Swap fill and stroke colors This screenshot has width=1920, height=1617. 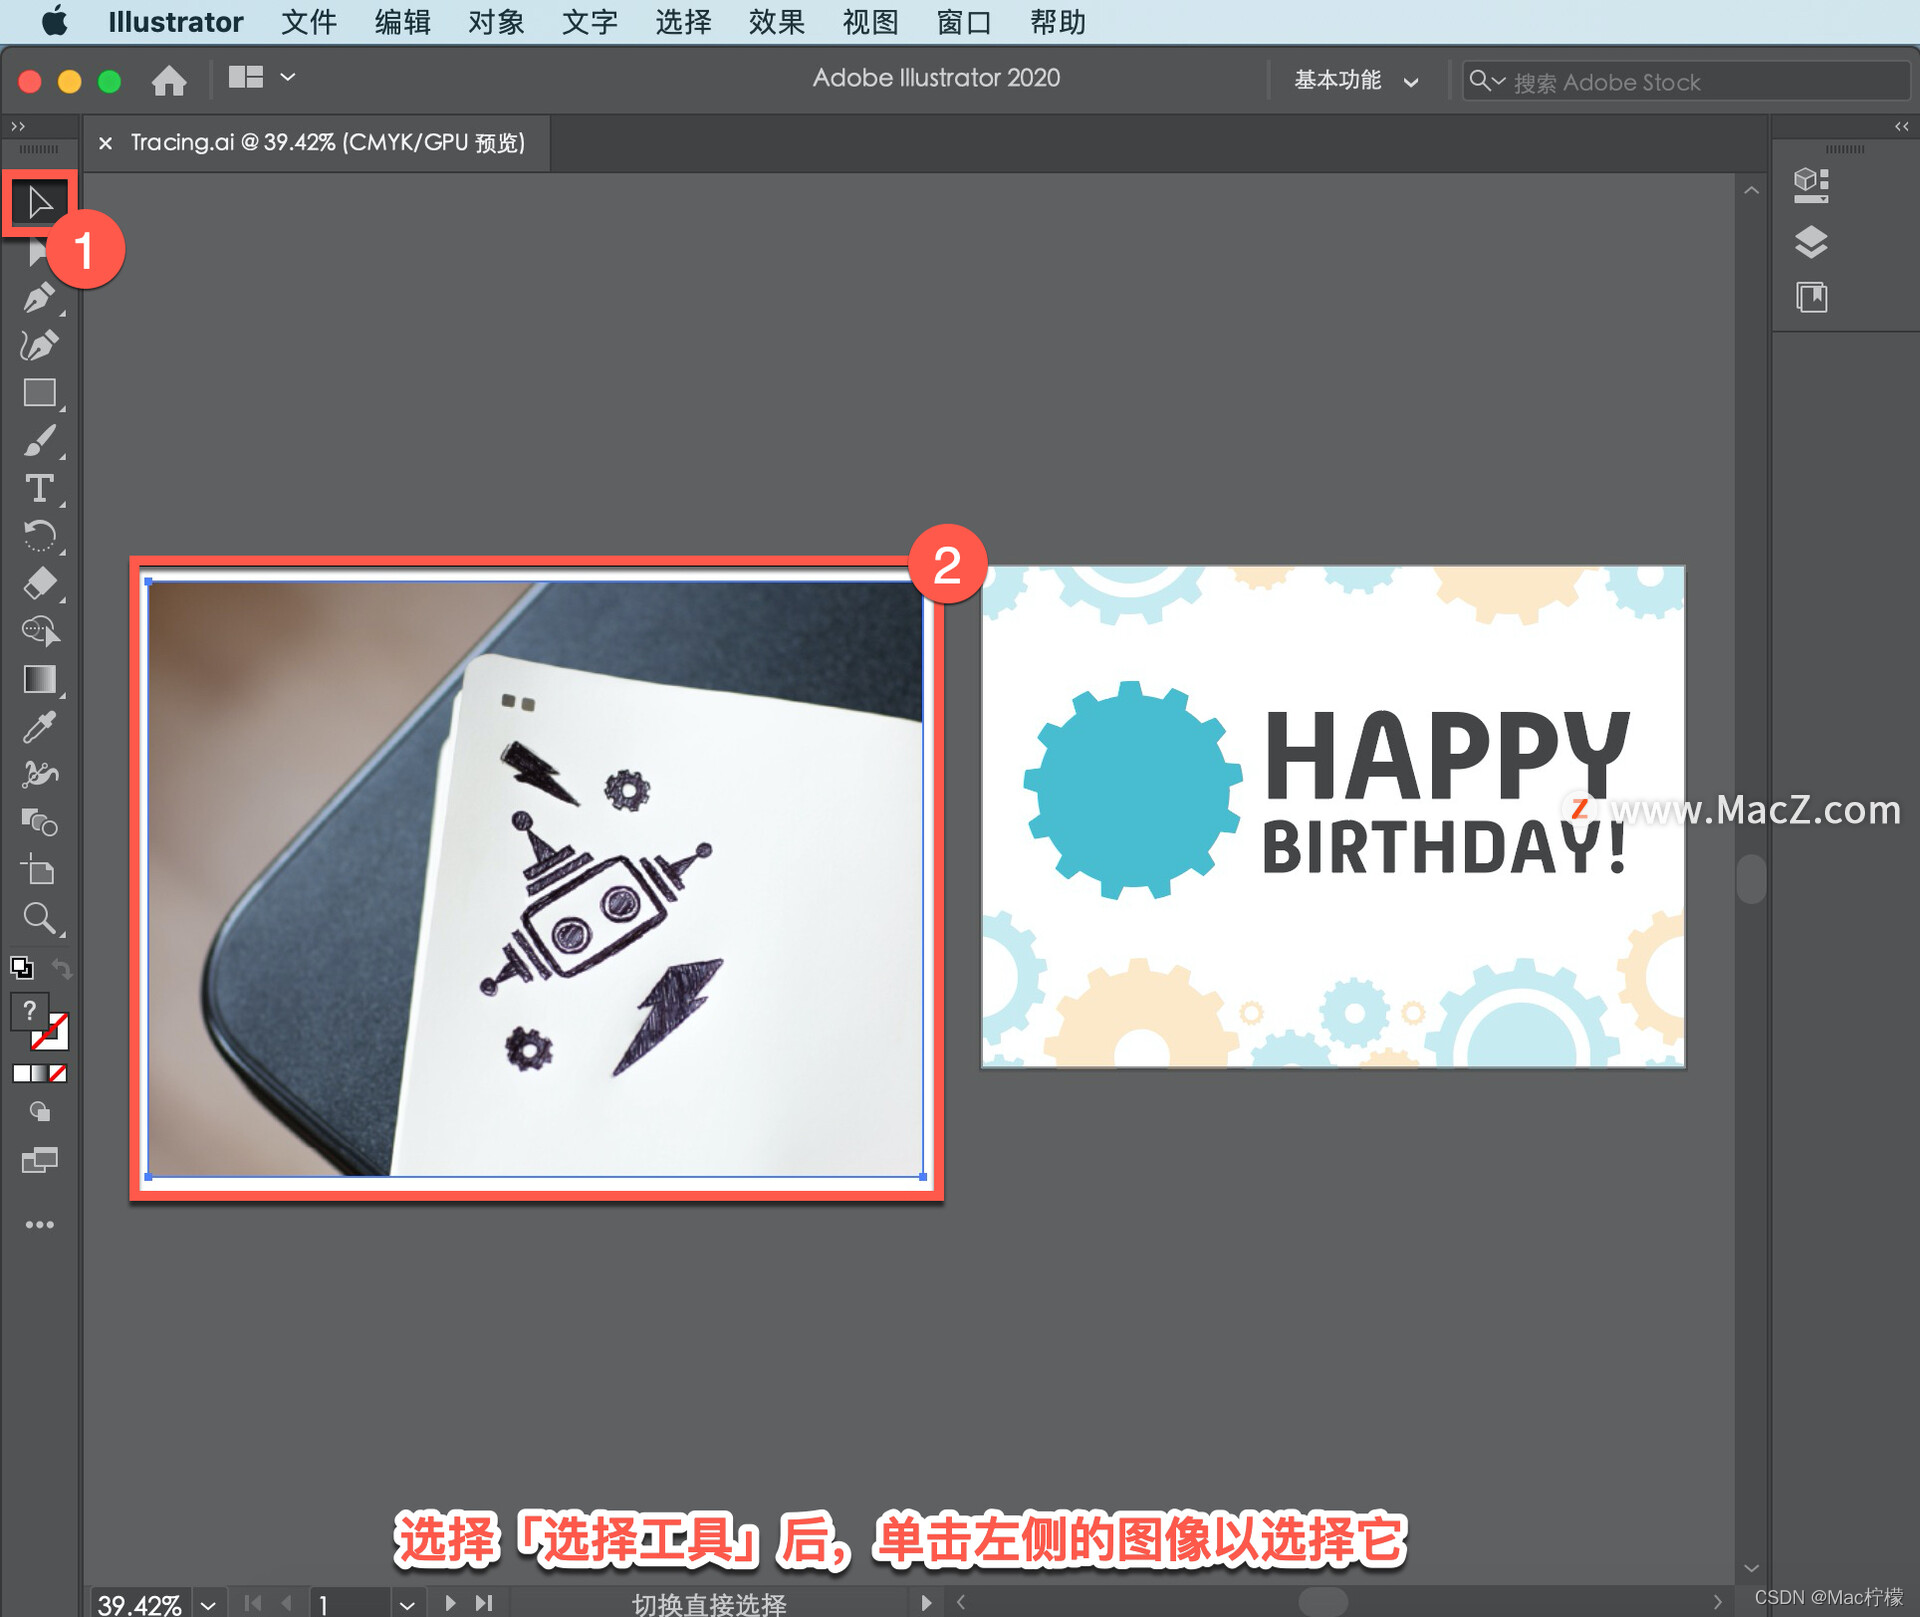pyautogui.click(x=62, y=968)
